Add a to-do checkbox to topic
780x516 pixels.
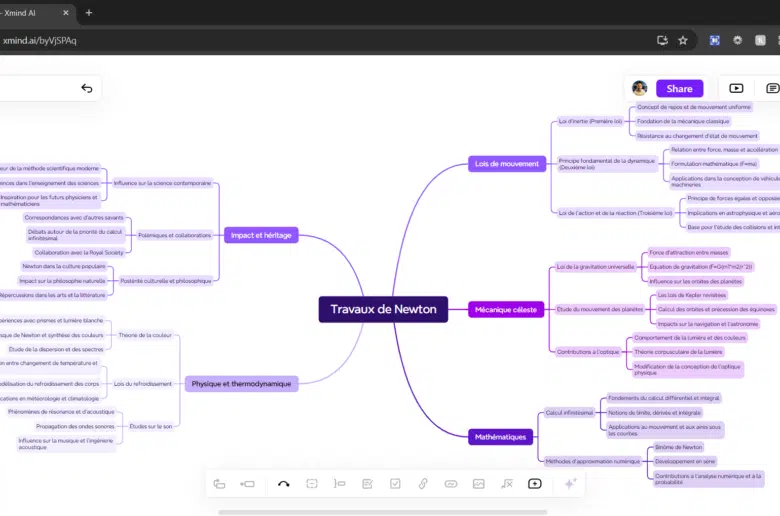point(395,484)
